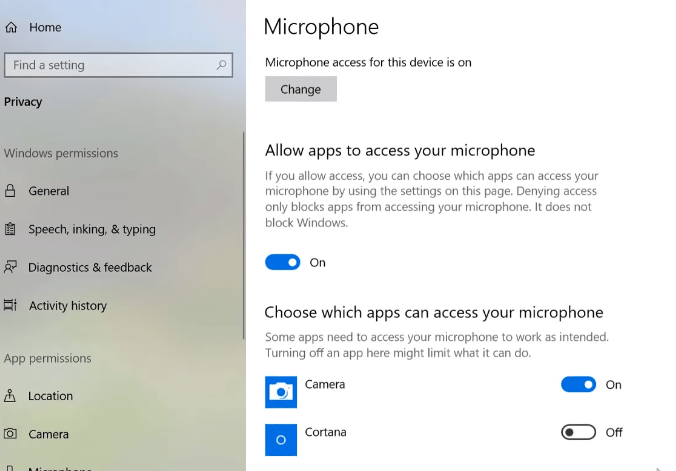Click the Home gear icon

click(10, 27)
